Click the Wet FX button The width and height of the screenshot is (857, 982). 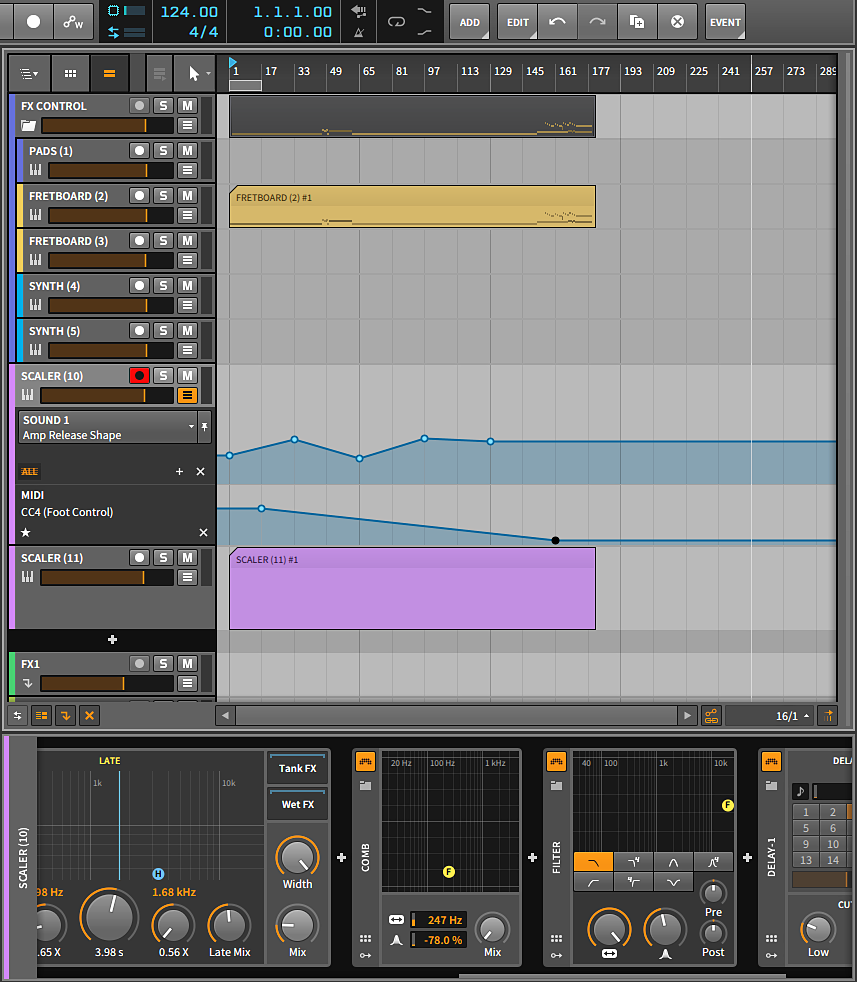pyautogui.click(x=298, y=805)
